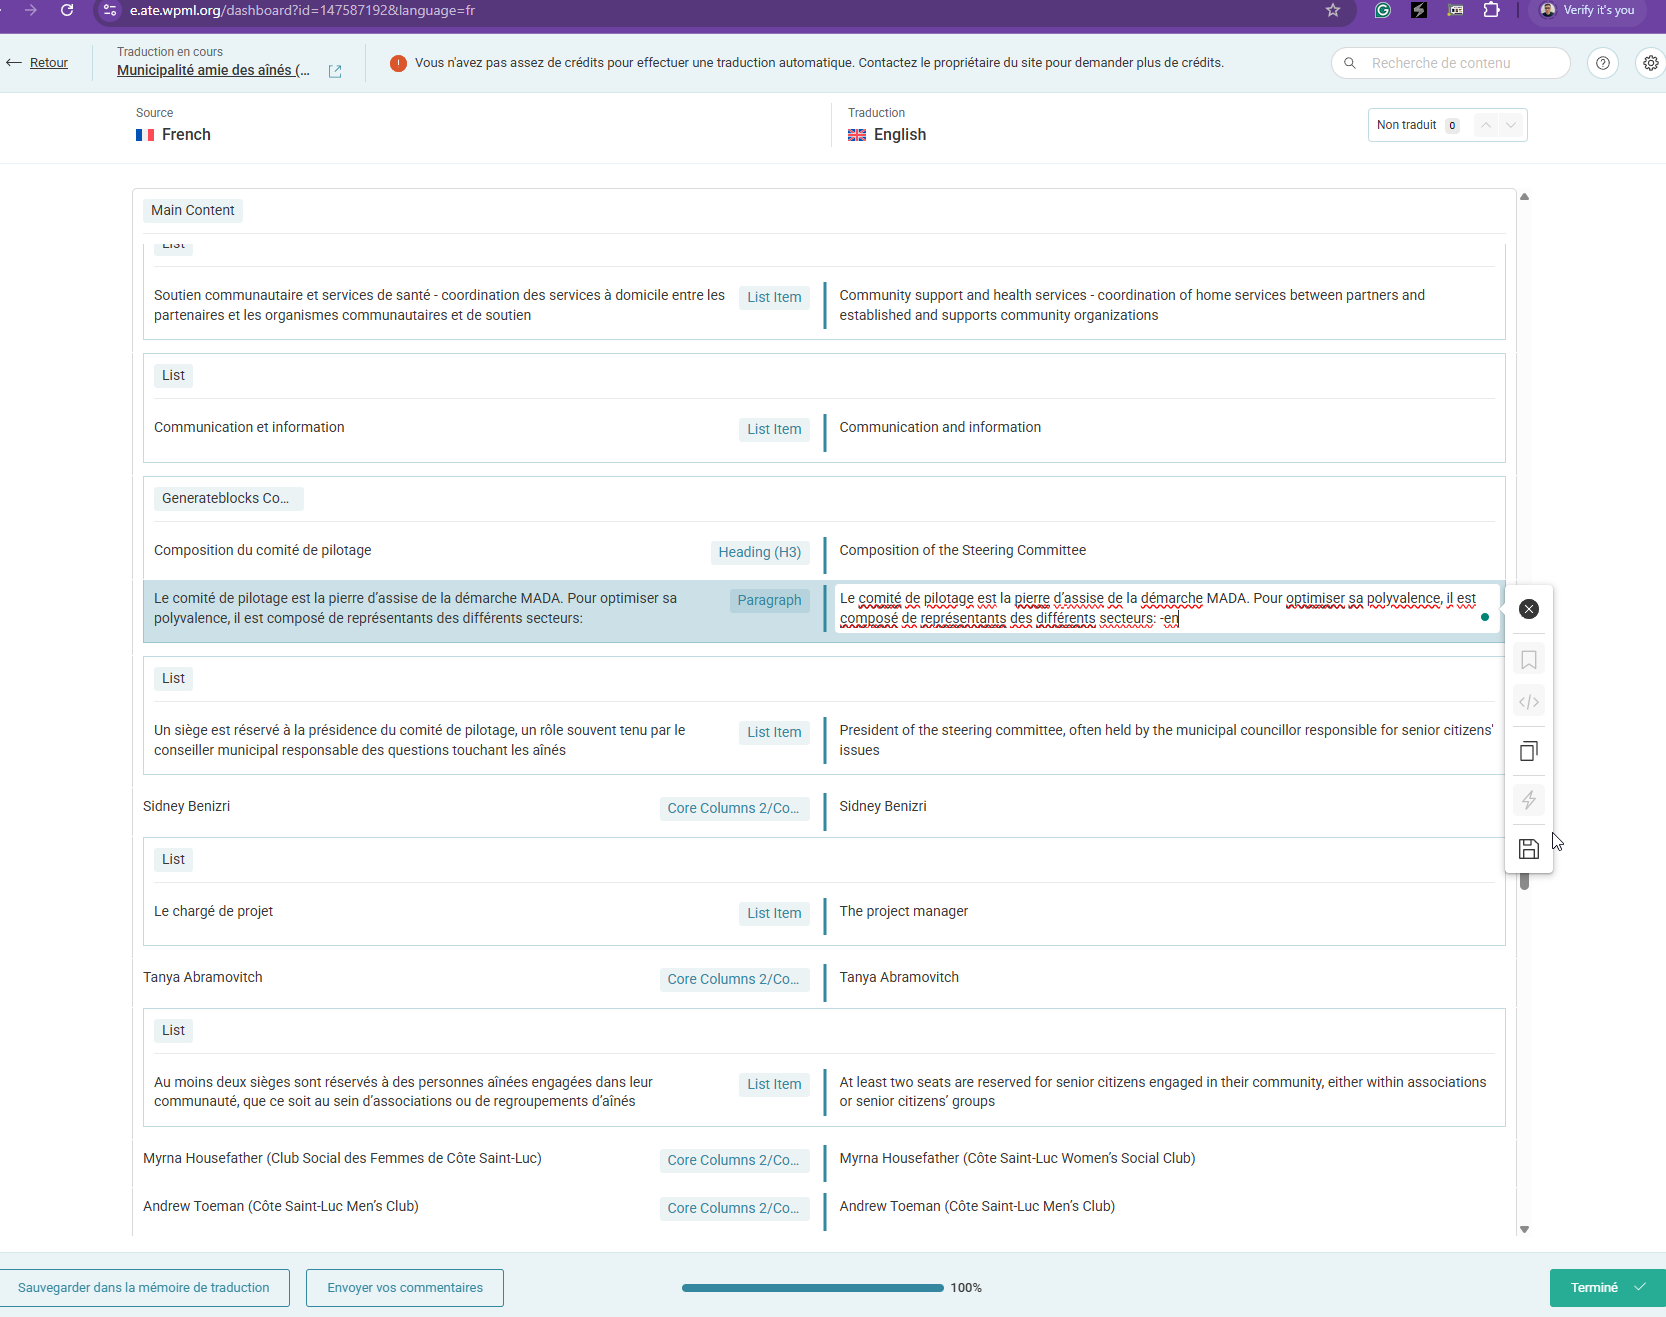Click source text Le chargé de projet
Screen dimensions: 1666x1317
click(x=213, y=911)
